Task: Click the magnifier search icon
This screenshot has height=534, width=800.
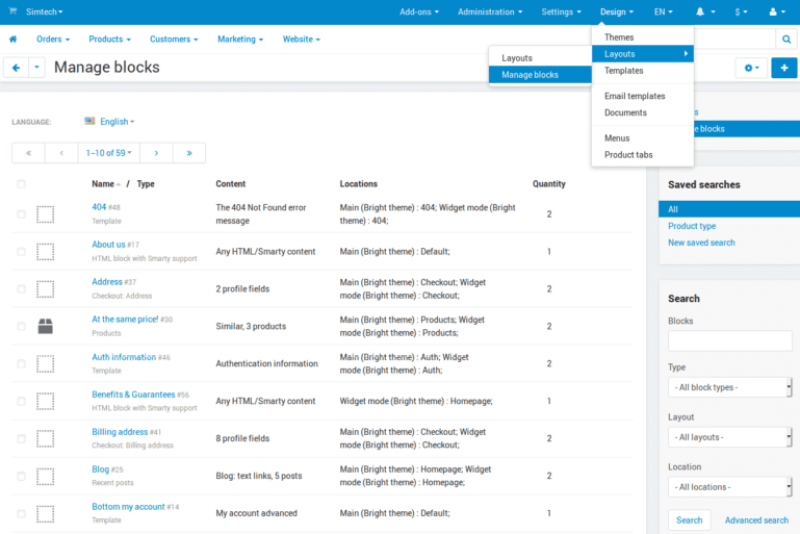Action: point(786,39)
